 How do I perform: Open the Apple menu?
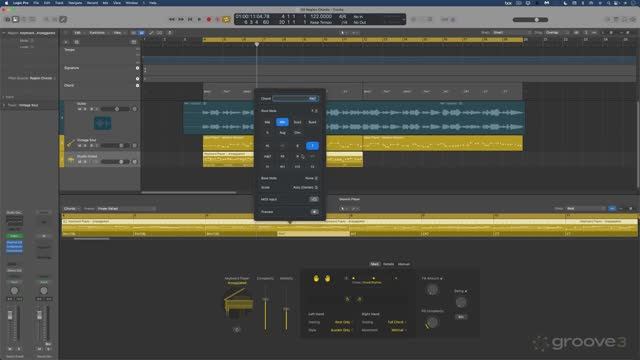[6, 3]
